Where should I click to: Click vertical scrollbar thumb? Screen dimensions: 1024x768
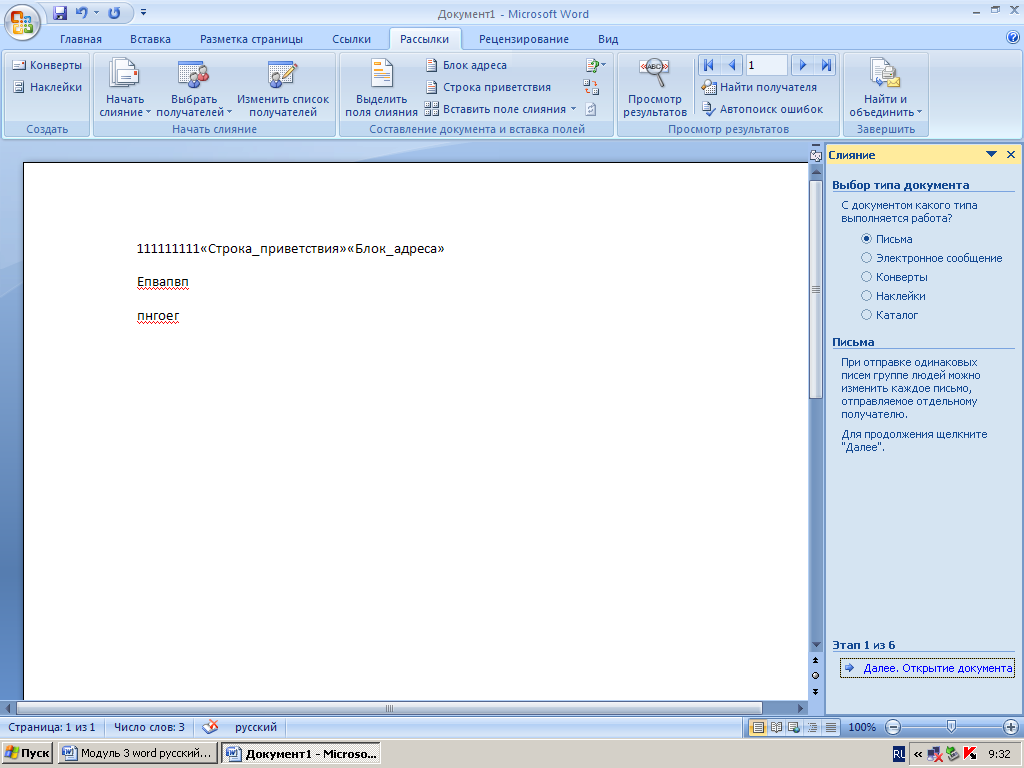(816, 289)
